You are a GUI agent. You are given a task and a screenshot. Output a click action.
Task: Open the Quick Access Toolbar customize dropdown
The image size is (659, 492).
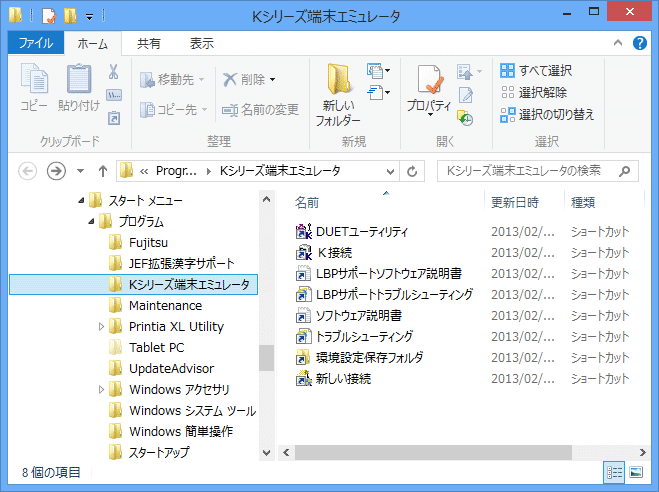[x=90, y=17]
